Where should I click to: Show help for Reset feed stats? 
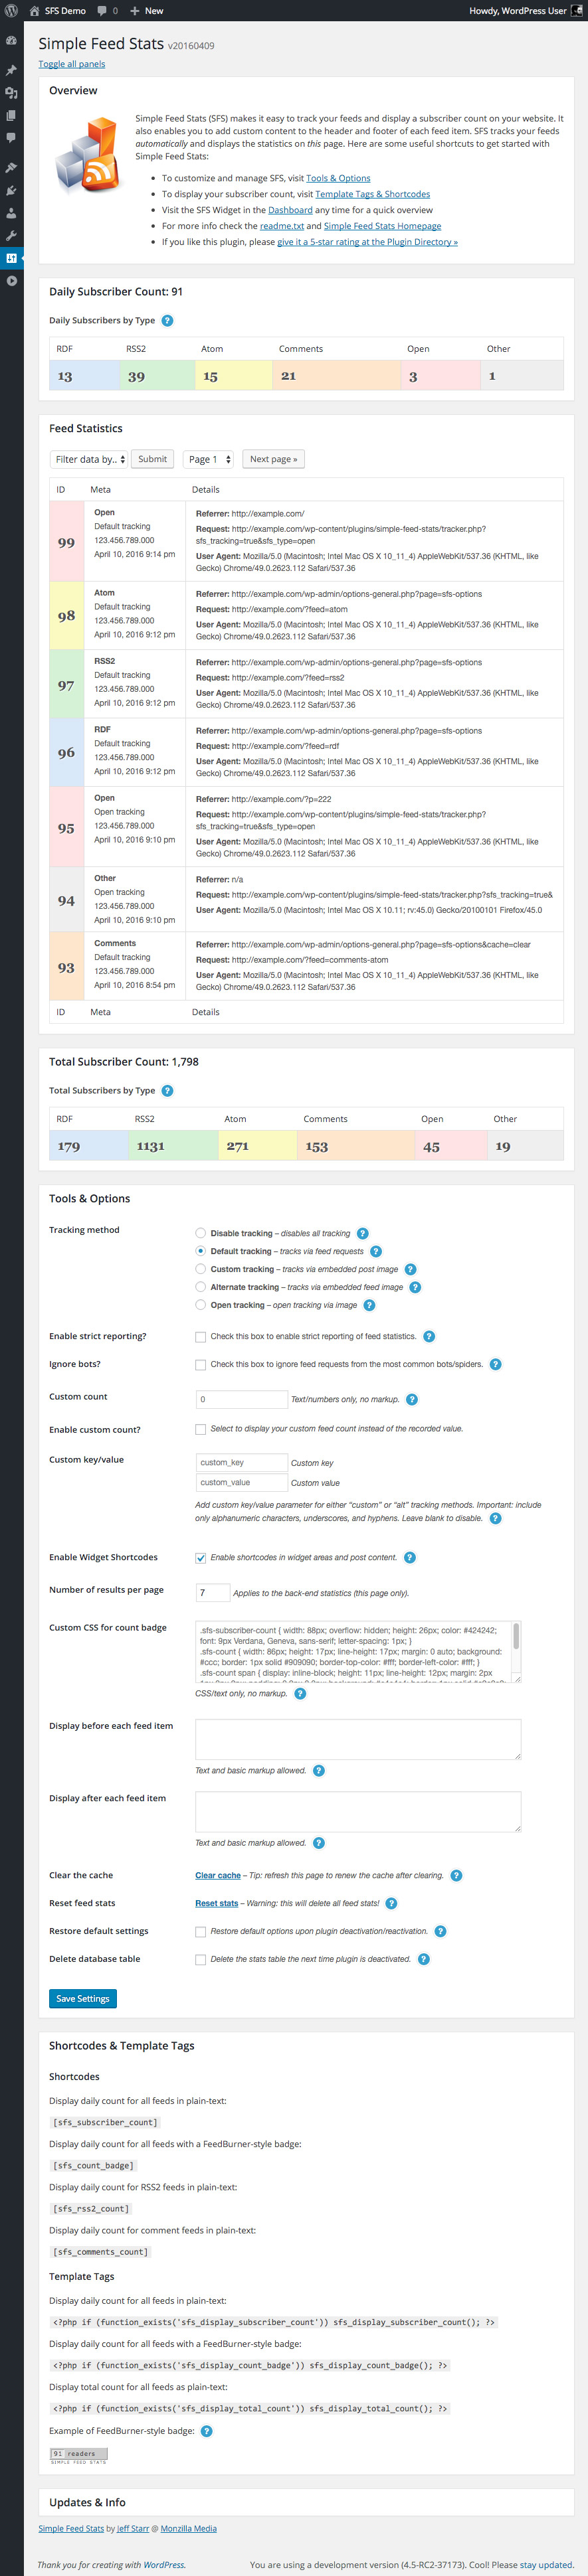[391, 1903]
